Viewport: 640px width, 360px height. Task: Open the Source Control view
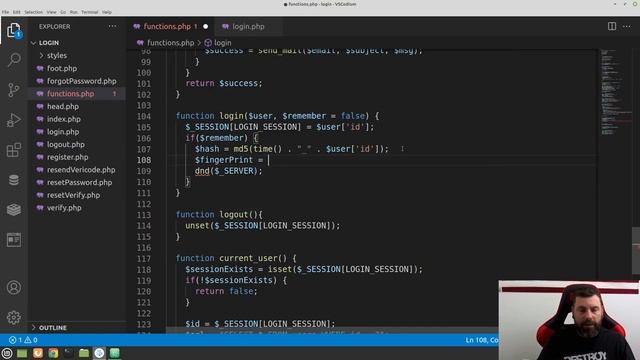coord(13,90)
